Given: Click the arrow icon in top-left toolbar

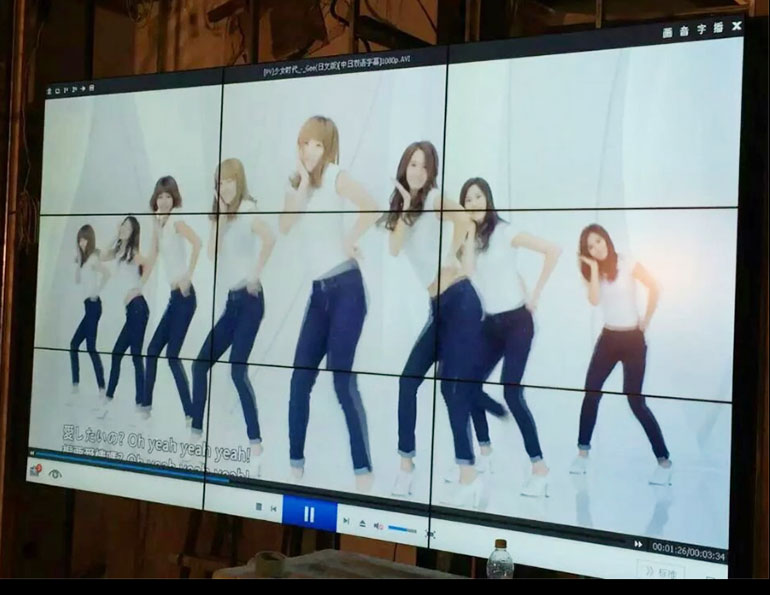Looking at the screenshot, I should (x=83, y=89).
